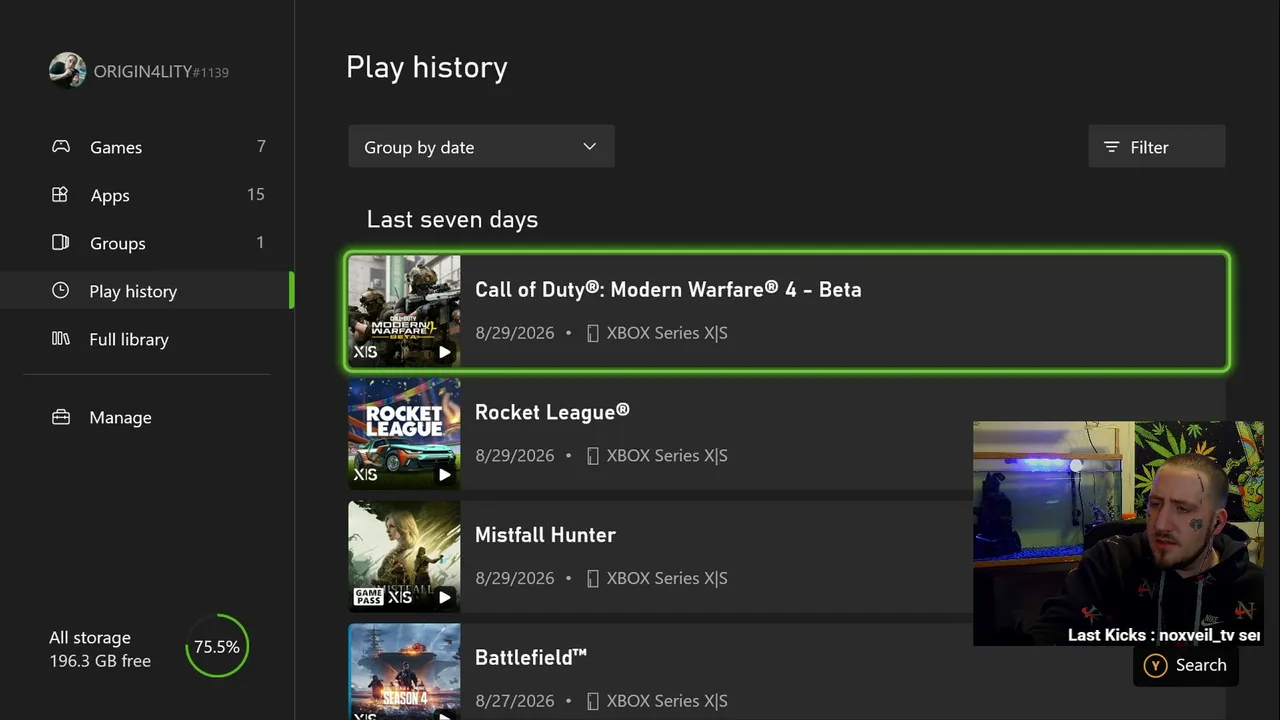Click the X|S badge on Rocket League cover

point(366,475)
